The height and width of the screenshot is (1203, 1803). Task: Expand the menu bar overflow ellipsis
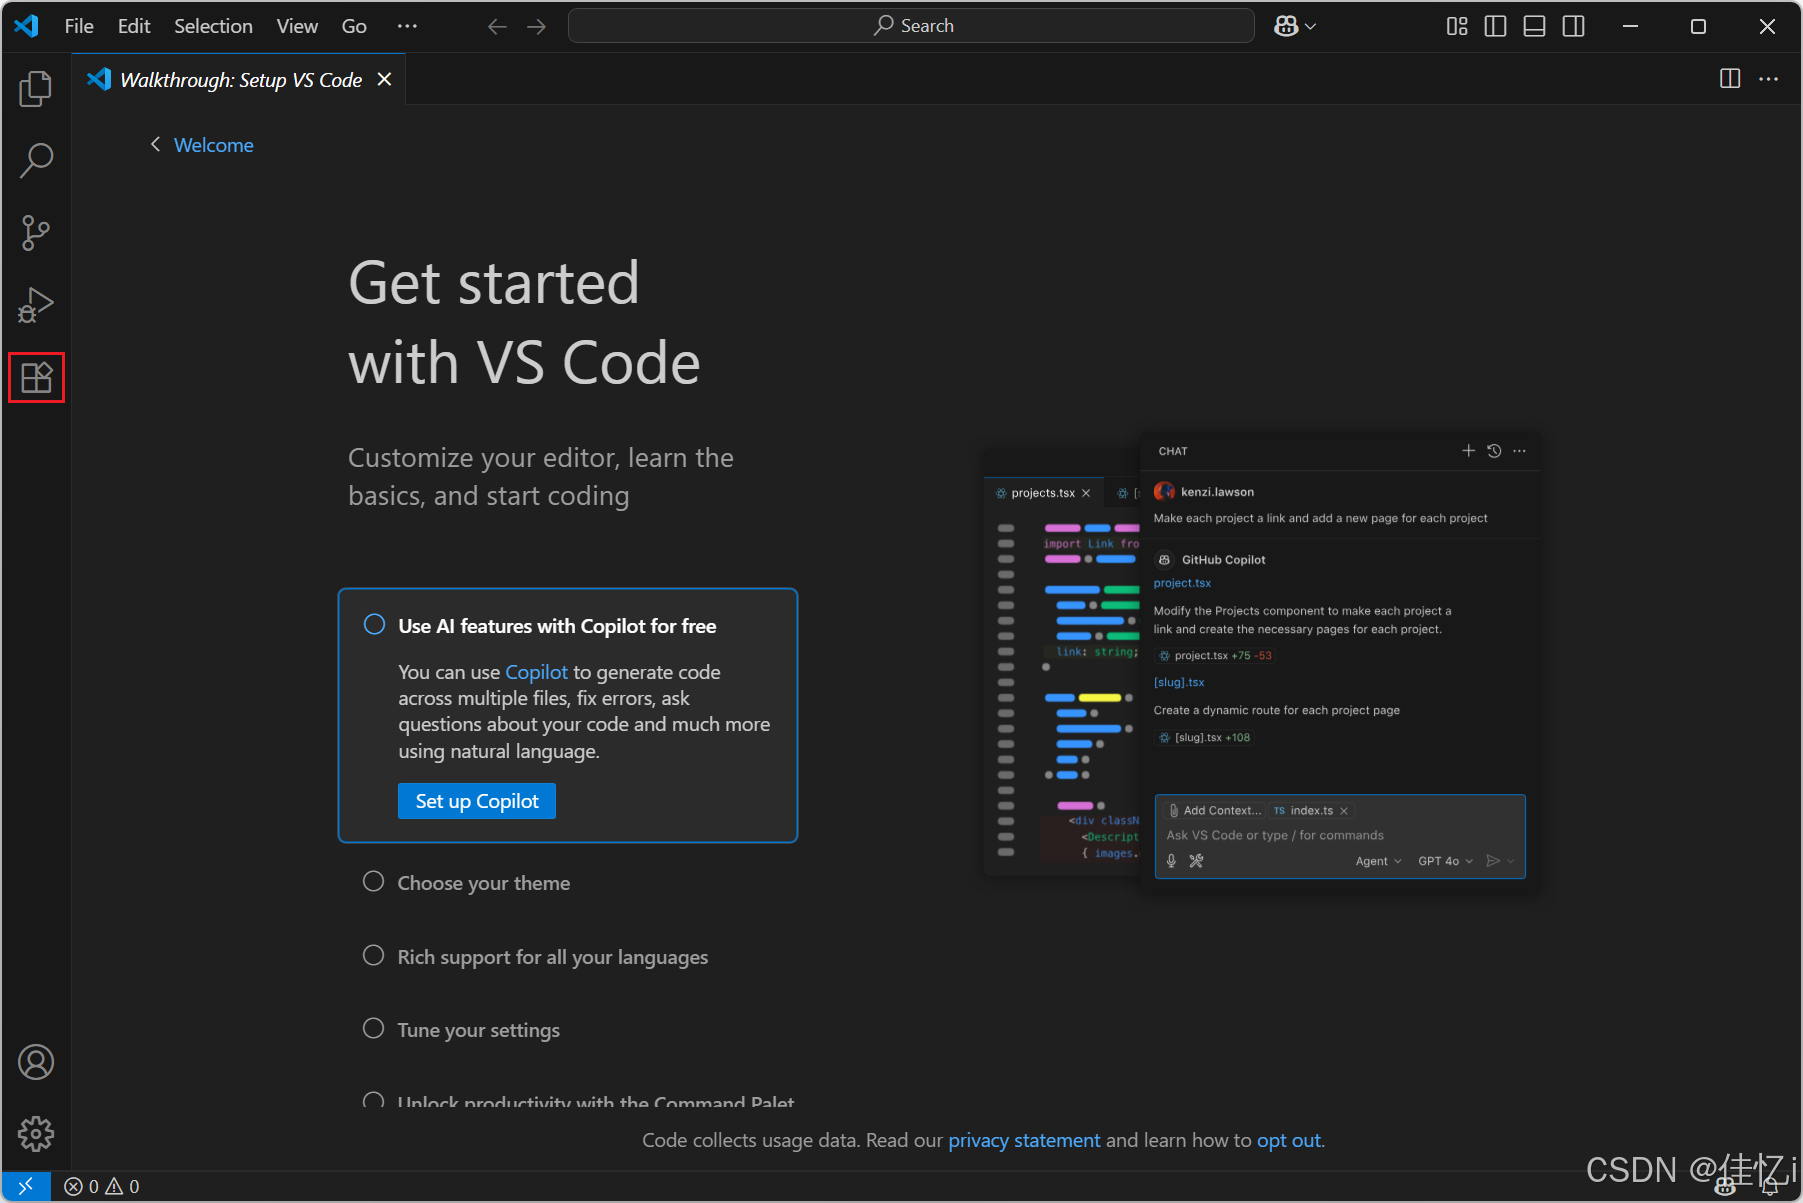click(x=406, y=26)
